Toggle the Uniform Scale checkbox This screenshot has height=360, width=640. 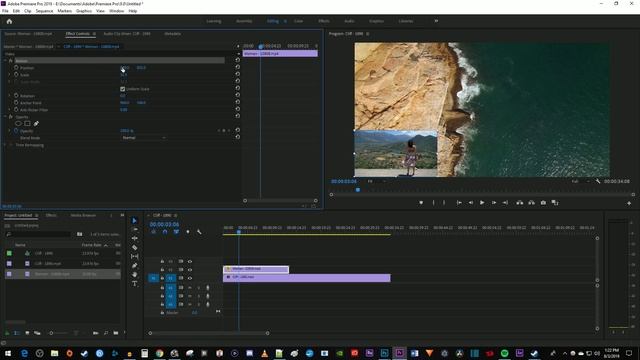(122, 89)
